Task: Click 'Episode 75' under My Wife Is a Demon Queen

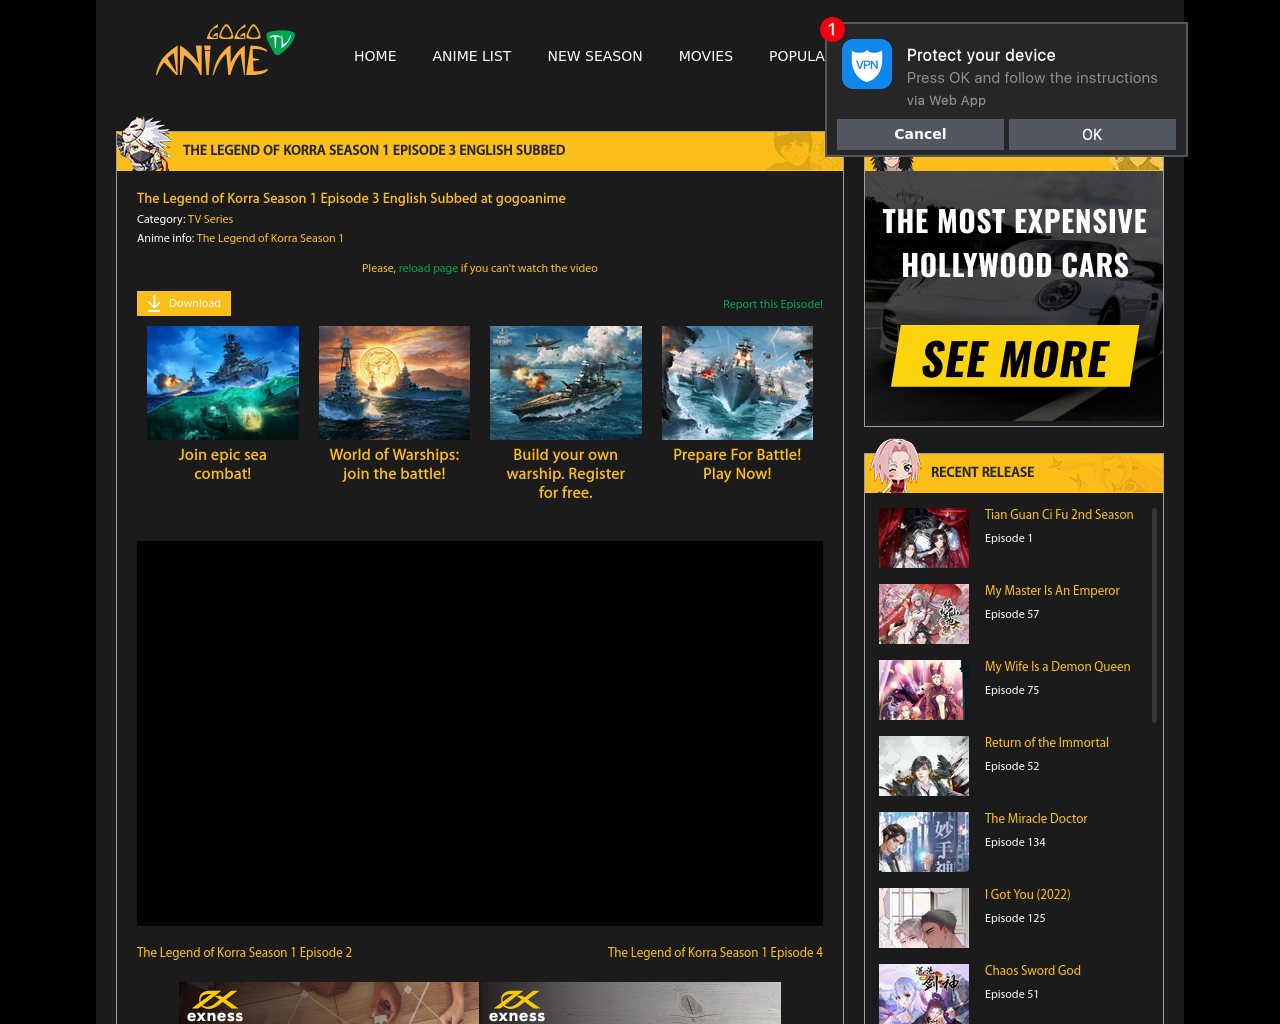Action: point(1012,690)
